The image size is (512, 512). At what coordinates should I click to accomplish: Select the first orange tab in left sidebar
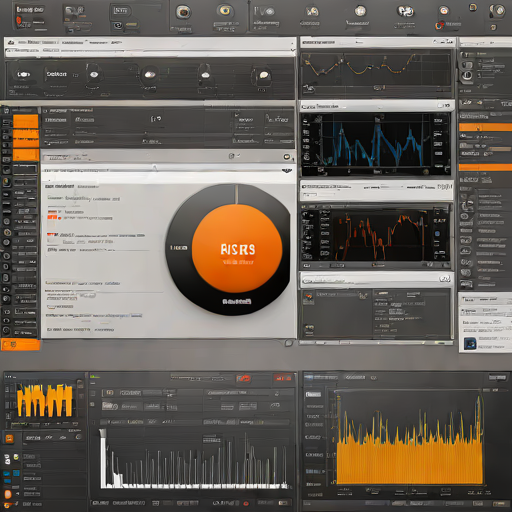[26, 121]
